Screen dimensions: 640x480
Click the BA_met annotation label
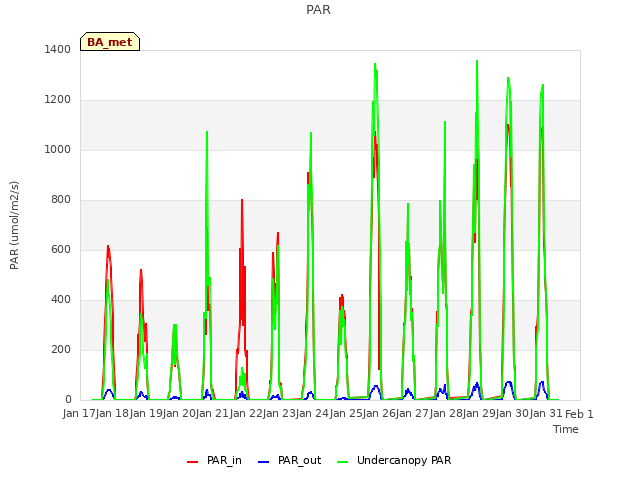pos(110,42)
